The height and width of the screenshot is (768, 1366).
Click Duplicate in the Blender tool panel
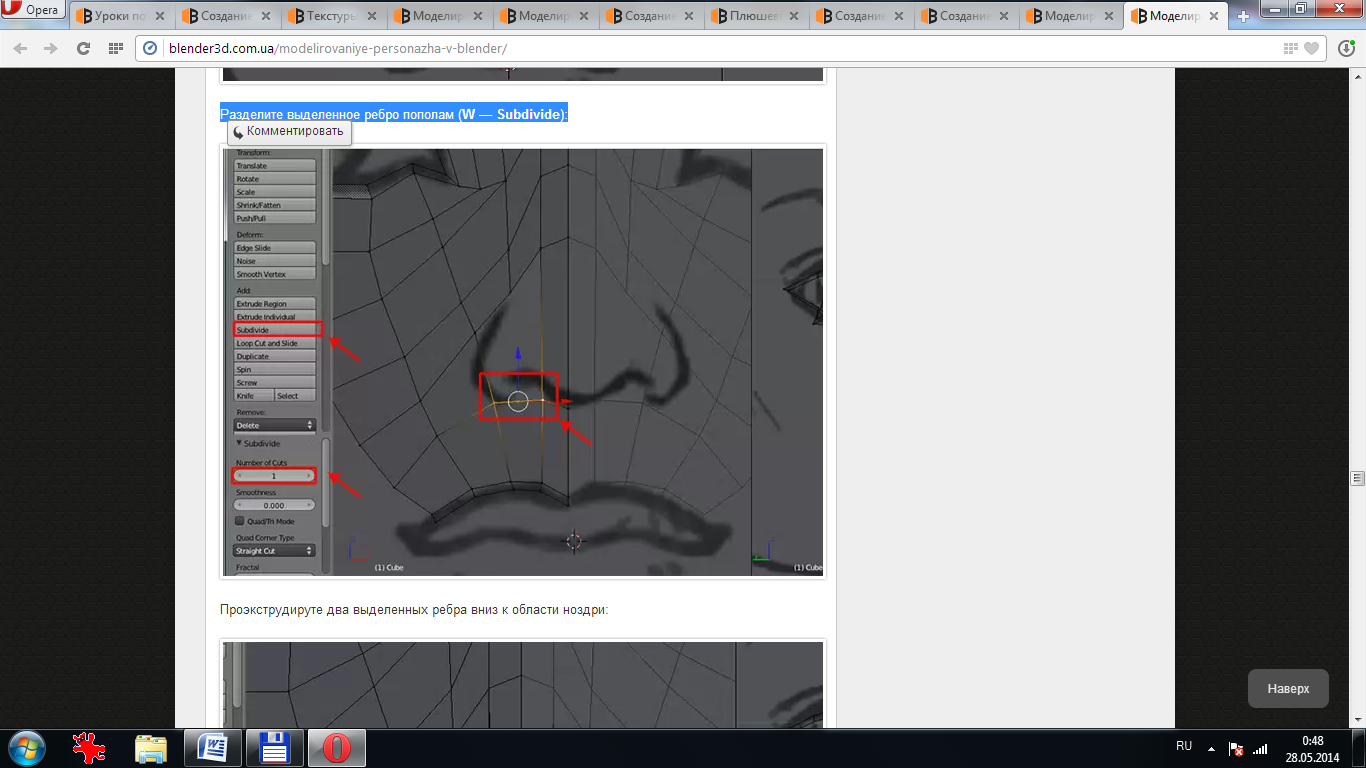[274, 356]
